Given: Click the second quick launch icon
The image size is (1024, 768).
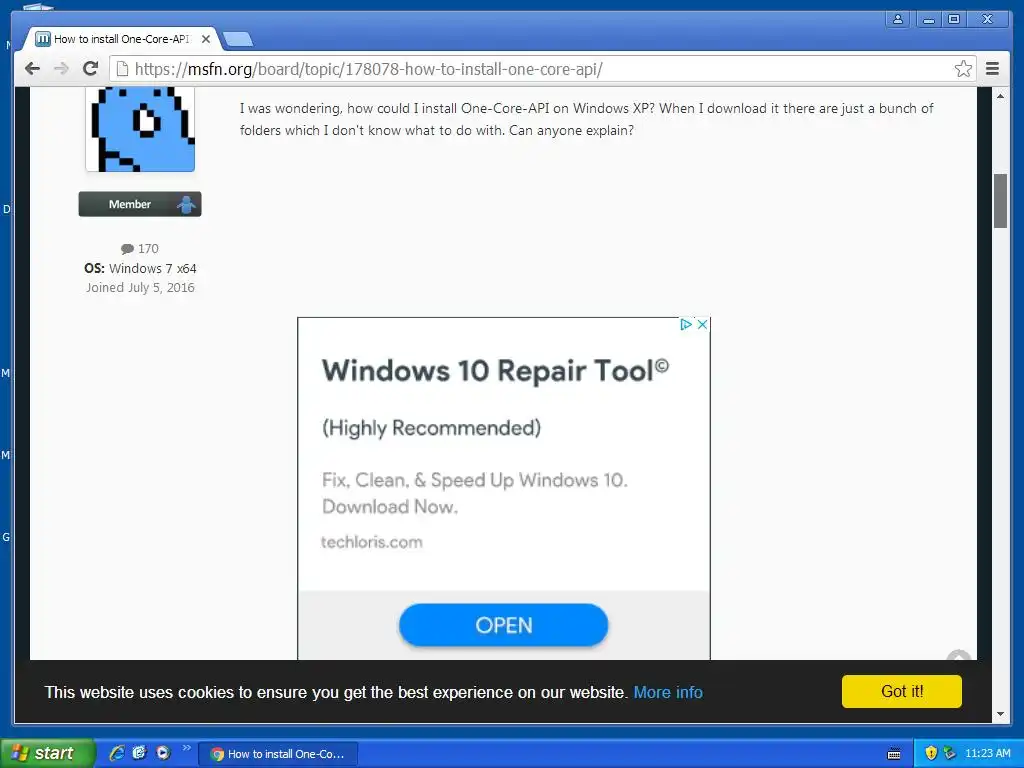Looking at the screenshot, I should (139, 753).
